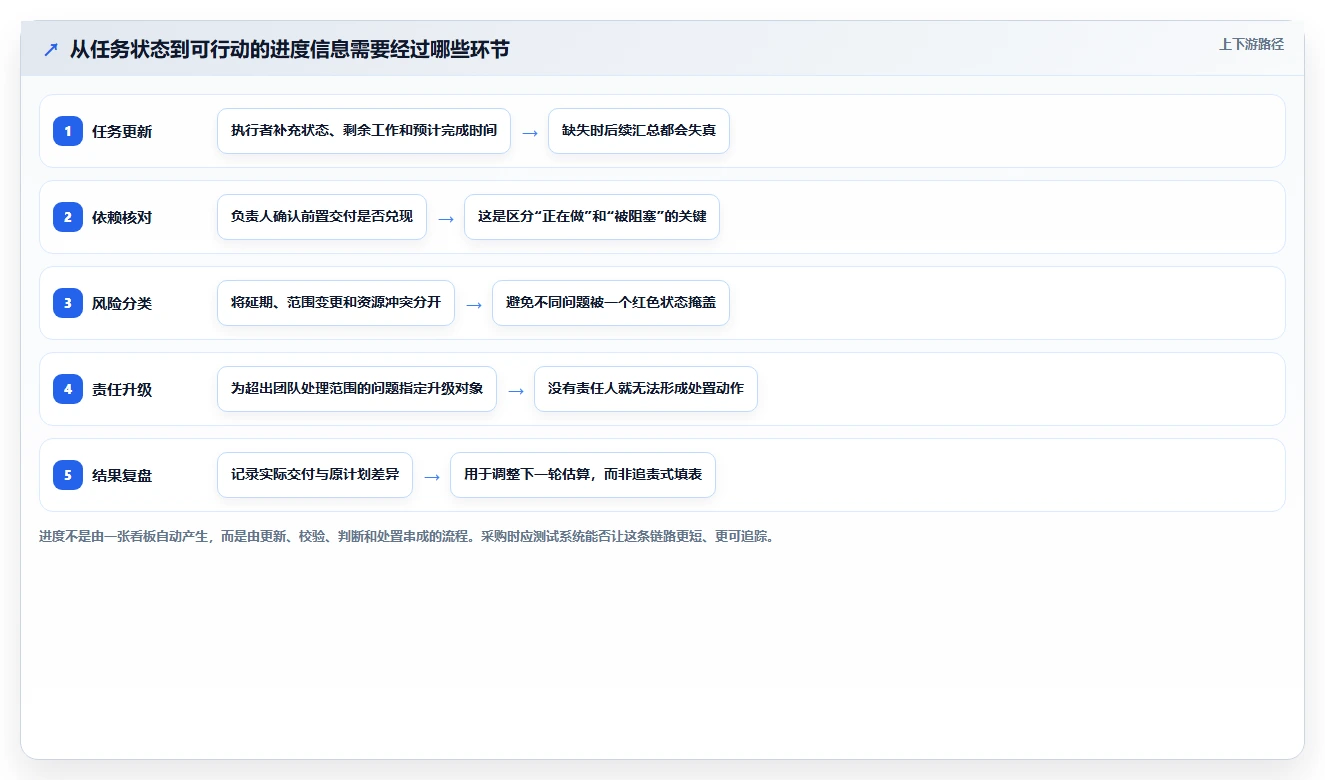1325x780 pixels.
Task: Click the 风险分类 step label
Action: [x=122, y=303]
